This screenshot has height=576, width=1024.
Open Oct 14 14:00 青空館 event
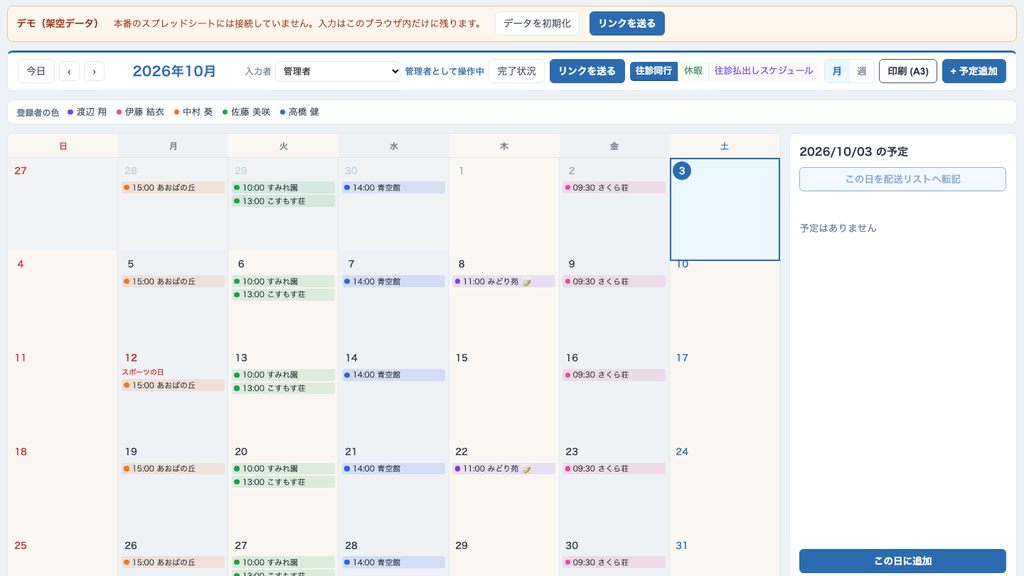[394, 376]
